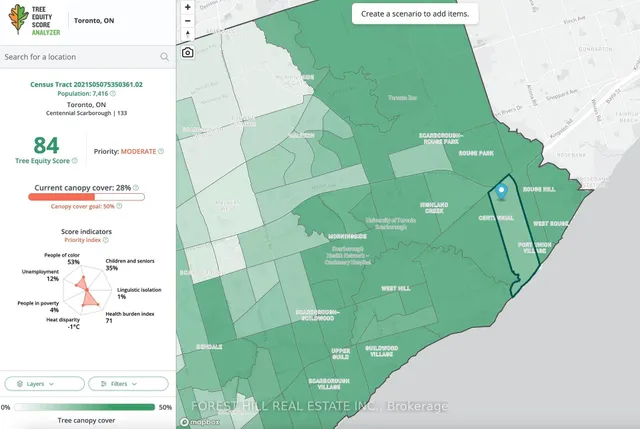
Task: Click the search magnifier icon
Action: (164, 57)
